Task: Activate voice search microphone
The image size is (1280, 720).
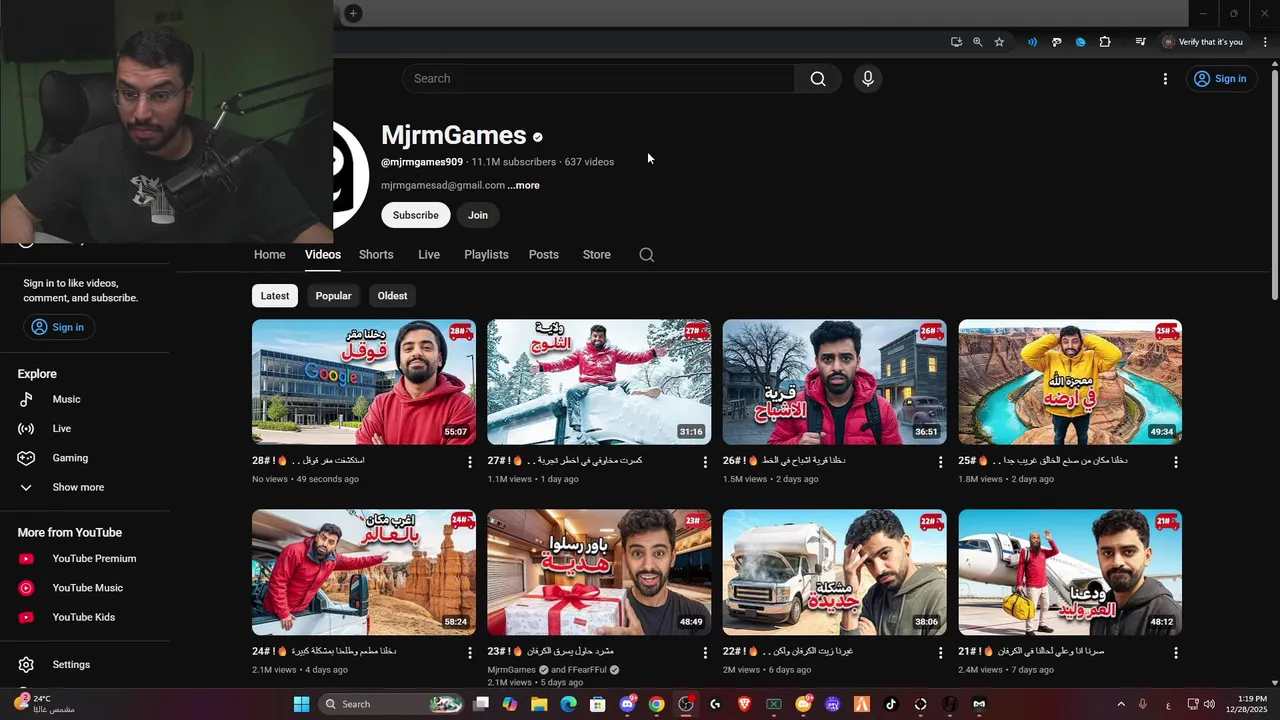Action: [x=868, y=79]
